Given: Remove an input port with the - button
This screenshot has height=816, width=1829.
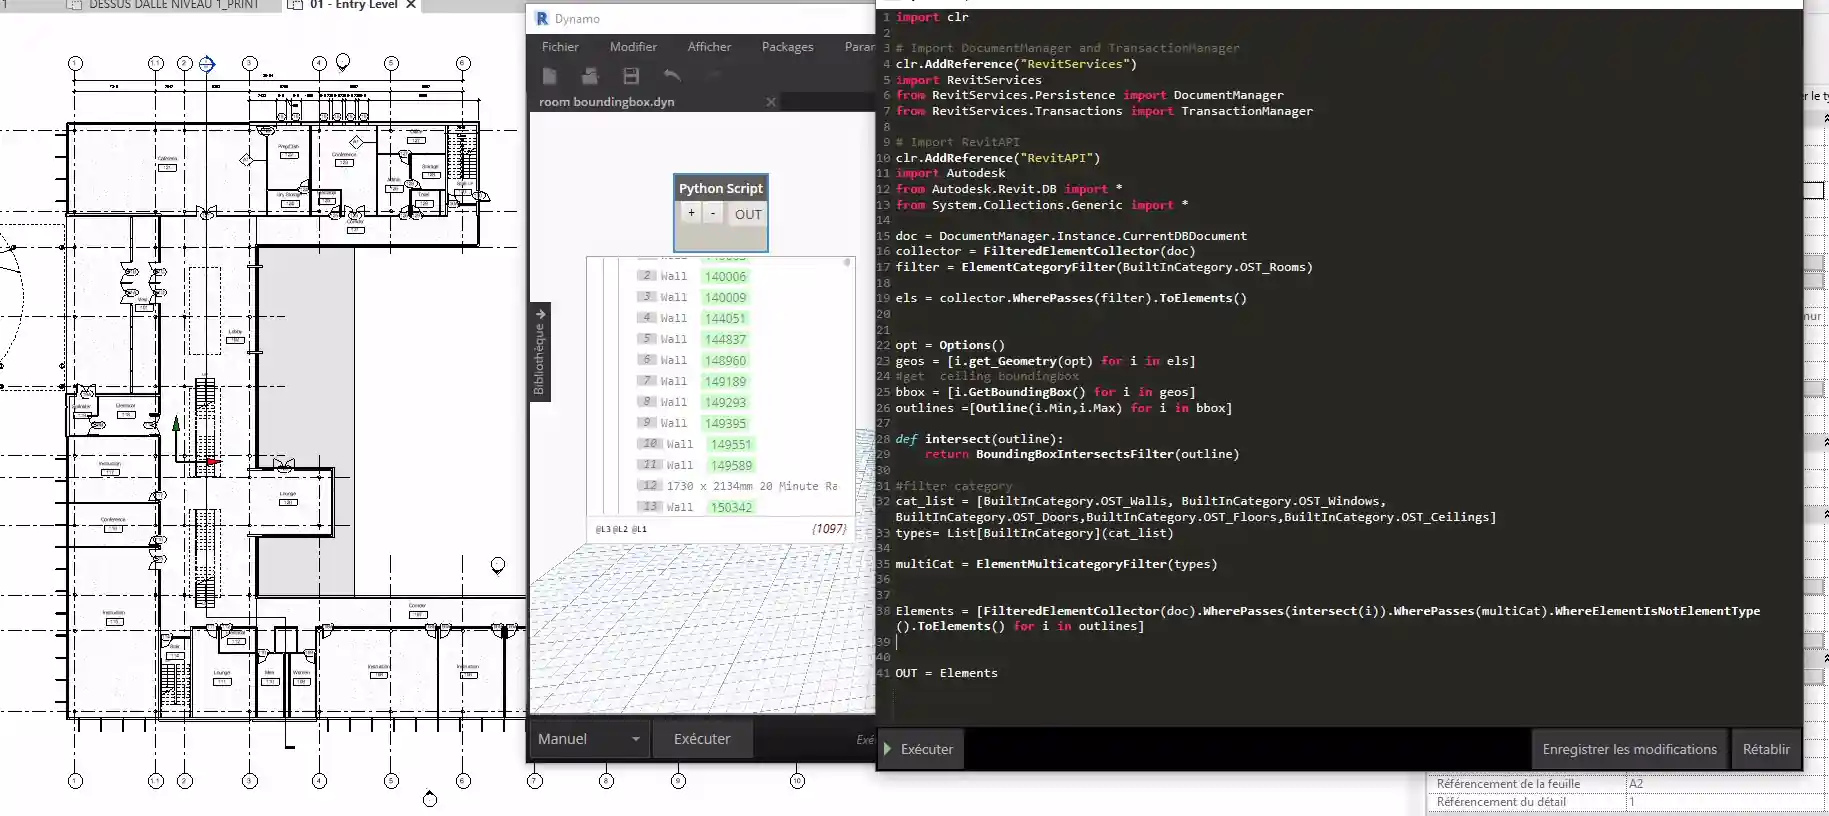Looking at the screenshot, I should coord(713,213).
